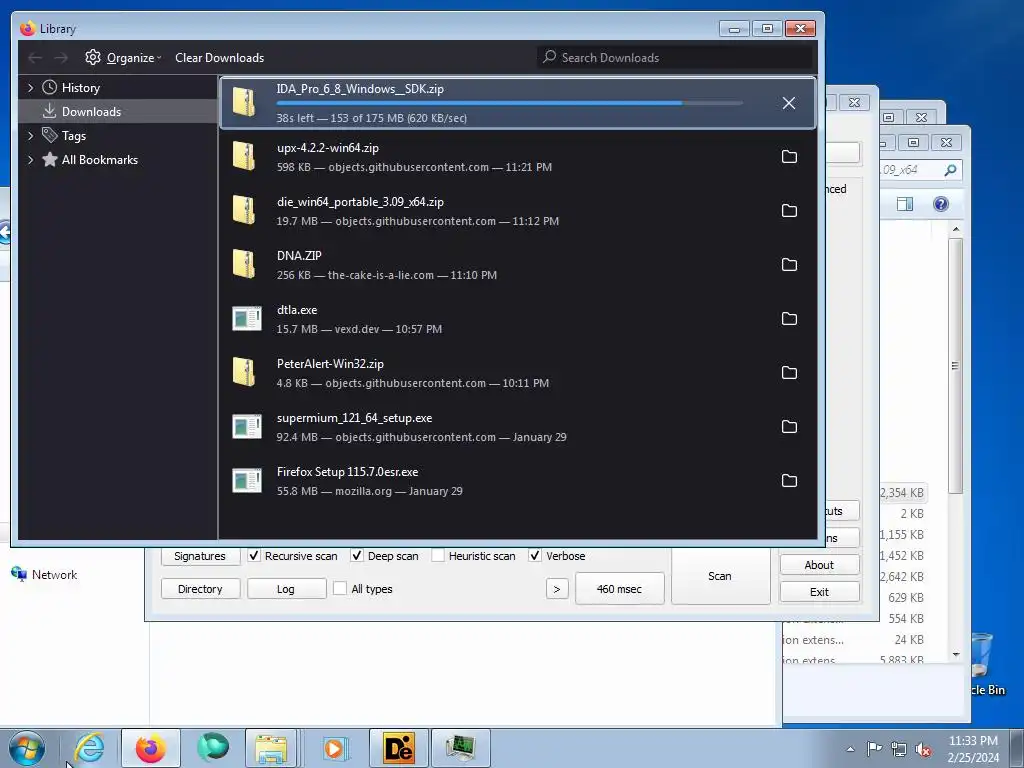Image resolution: width=1024 pixels, height=768 pixels.
Task: Open folder icon for PeterAlert-Win32.zip
Action: point(789,373)
